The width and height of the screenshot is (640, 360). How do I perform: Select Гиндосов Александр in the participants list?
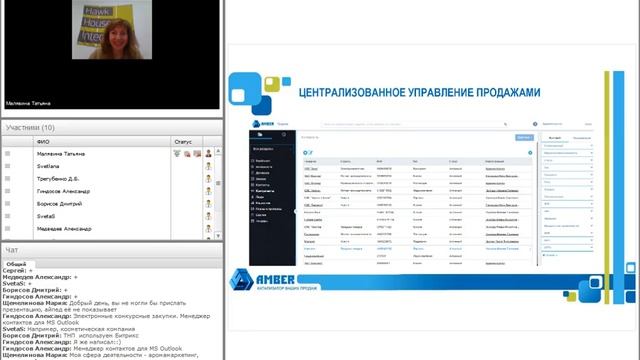[x=63, y=191]
